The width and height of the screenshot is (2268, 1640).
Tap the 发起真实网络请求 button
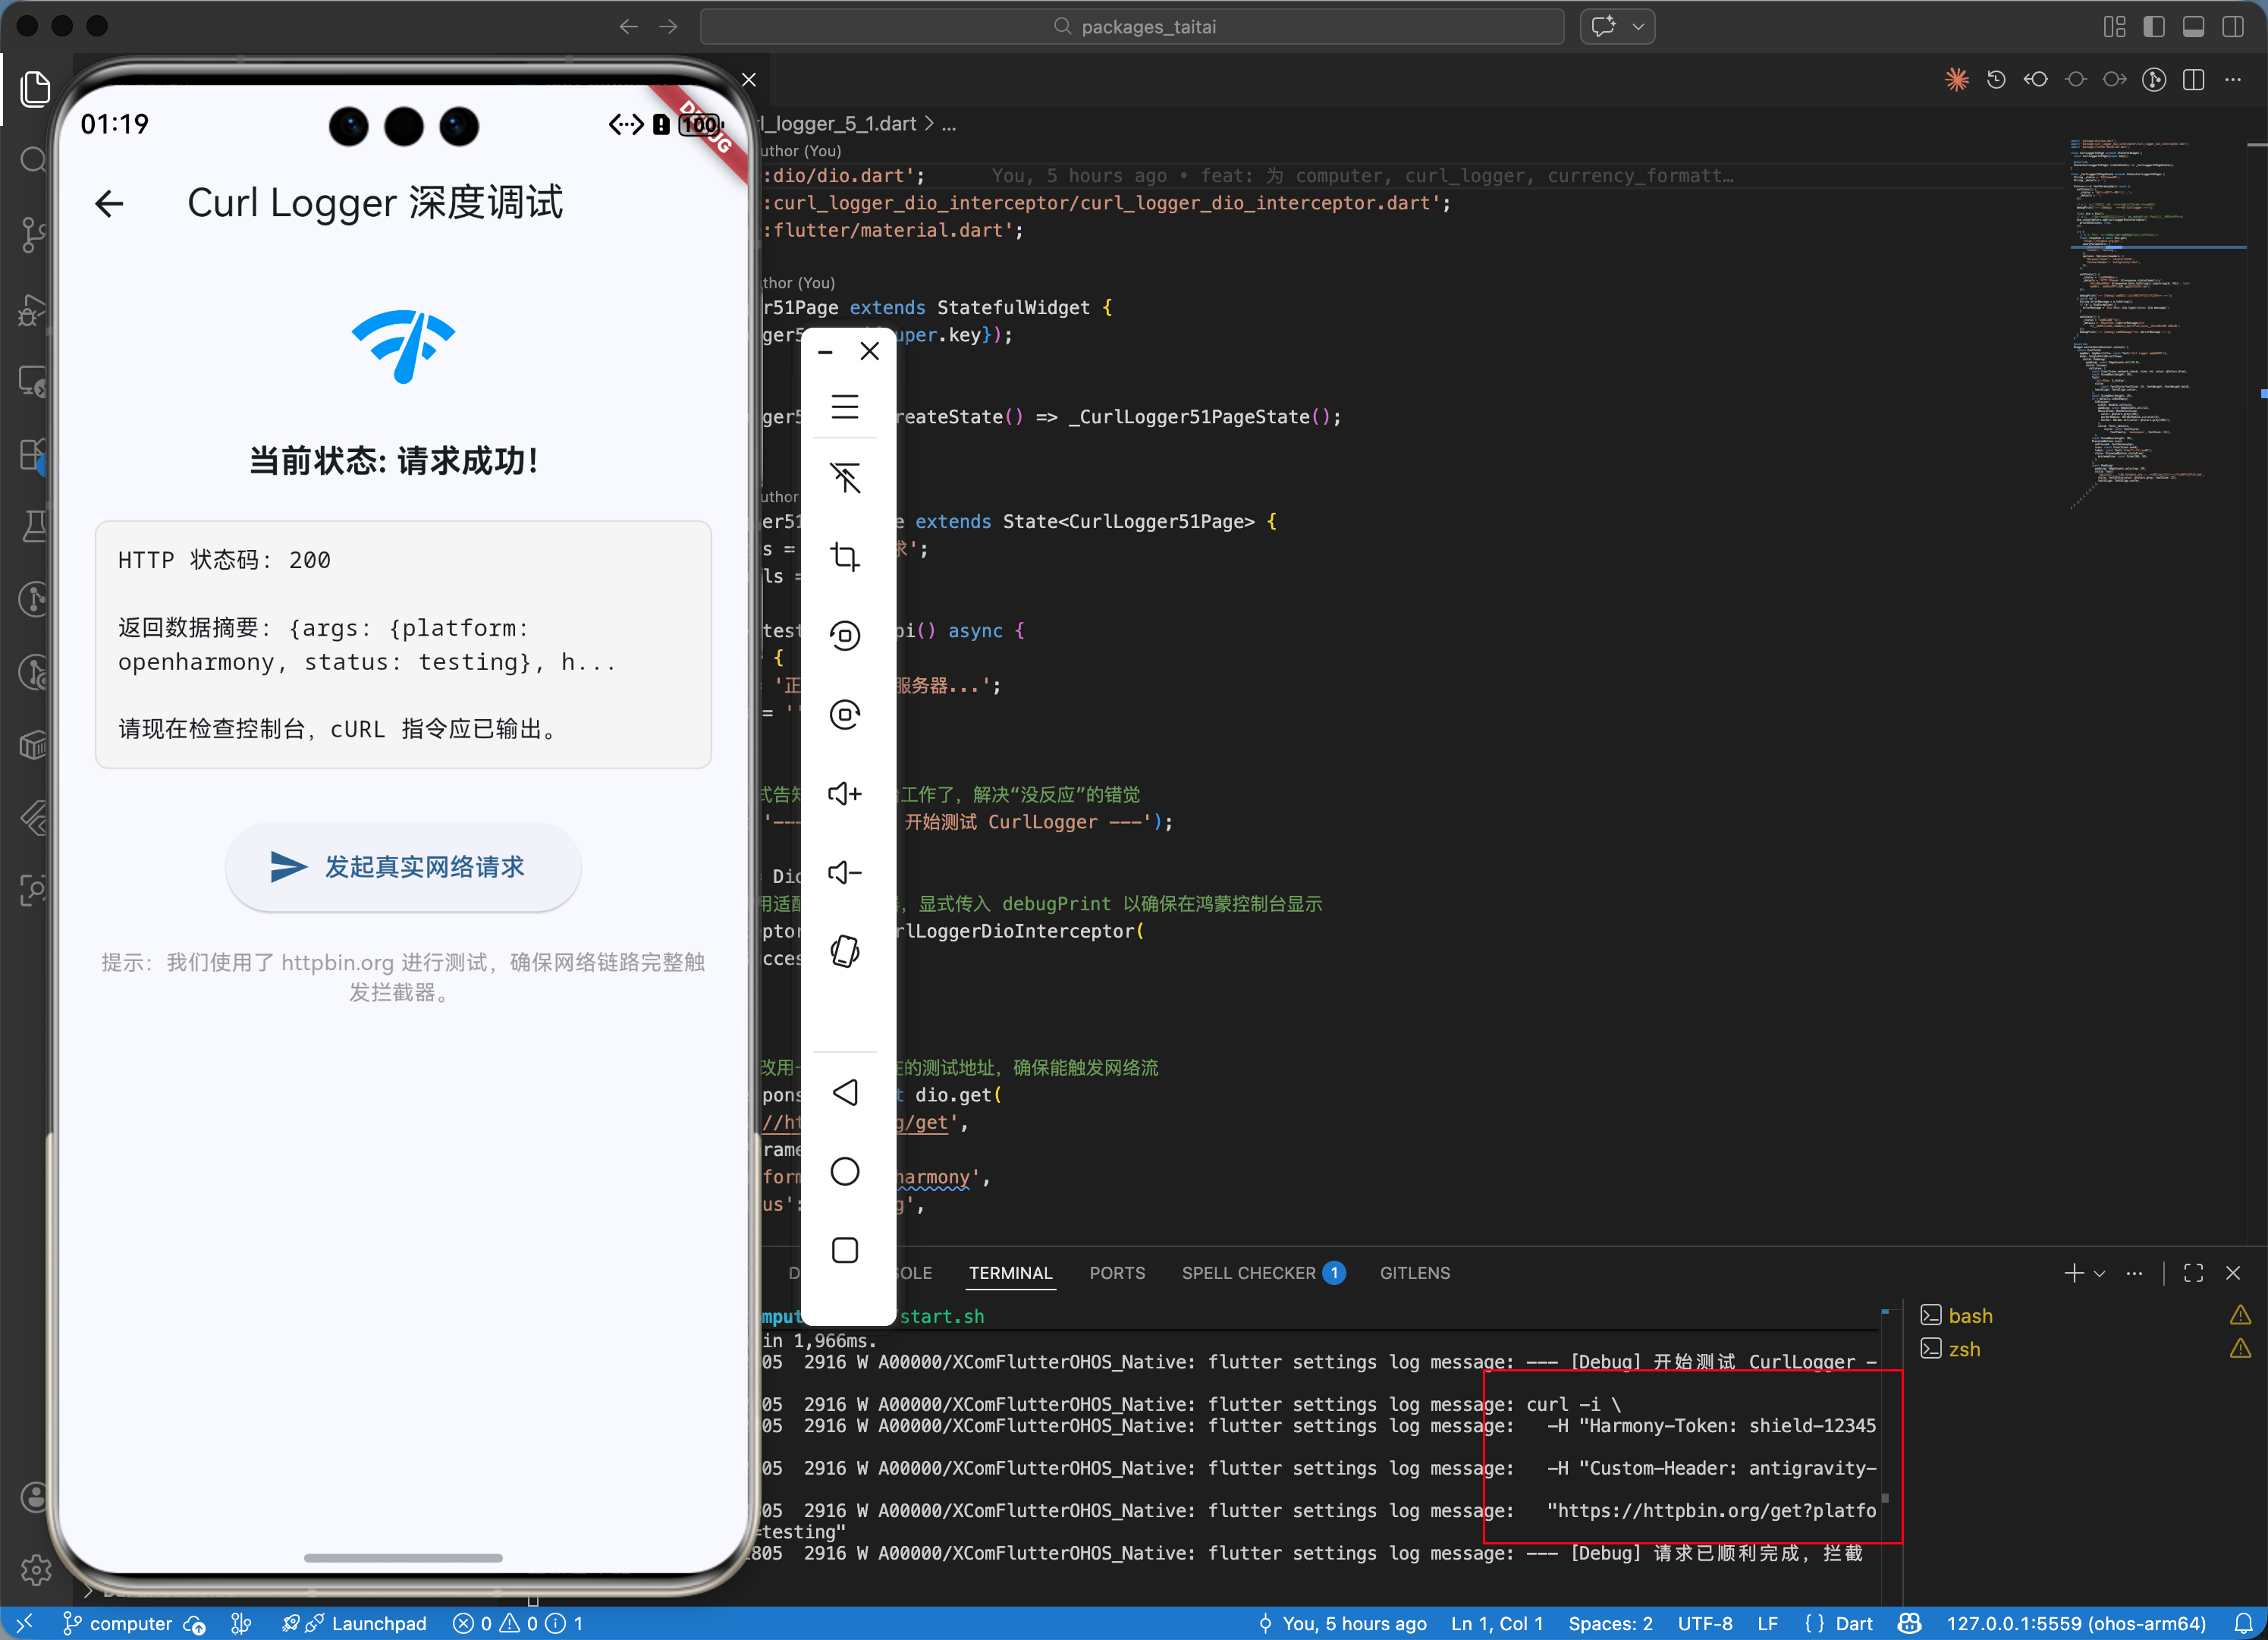[x=403, y=867]
